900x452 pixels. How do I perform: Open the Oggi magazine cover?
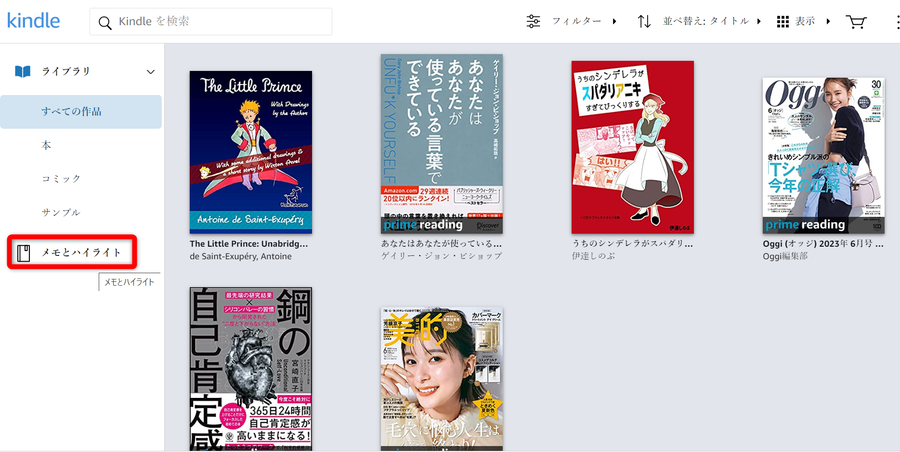pyautogui.click(x=824, y=156)
